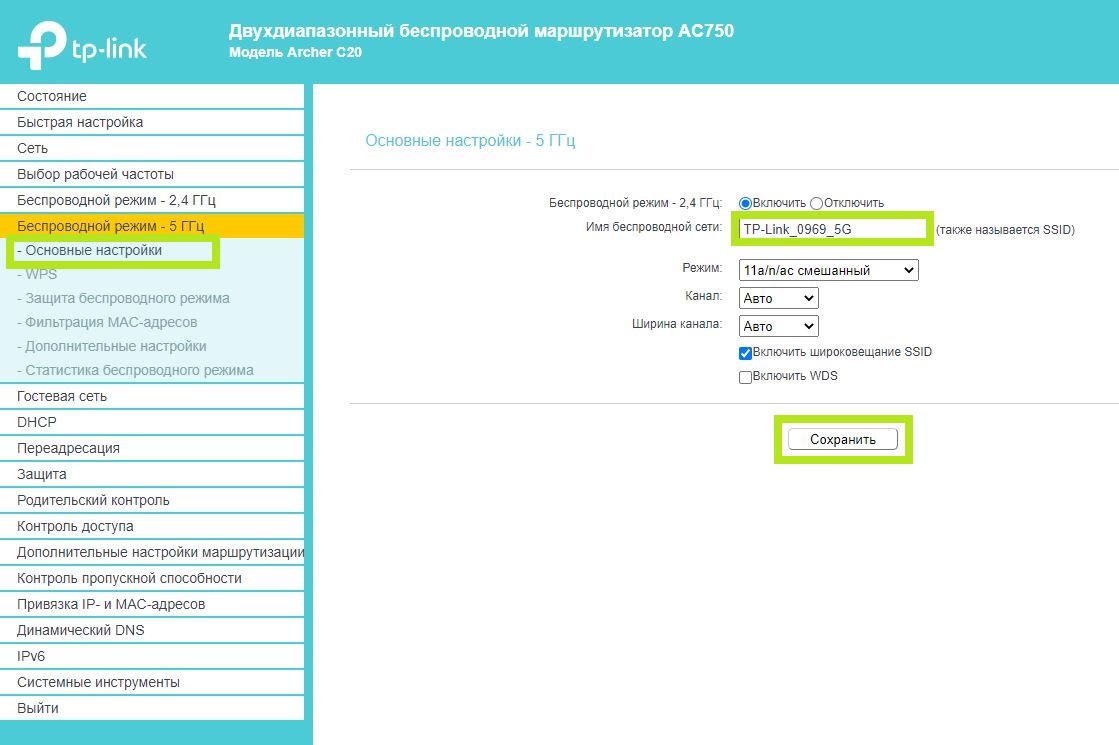Toggle the Включить широковещание SSID checkbox

coord(745,353)
